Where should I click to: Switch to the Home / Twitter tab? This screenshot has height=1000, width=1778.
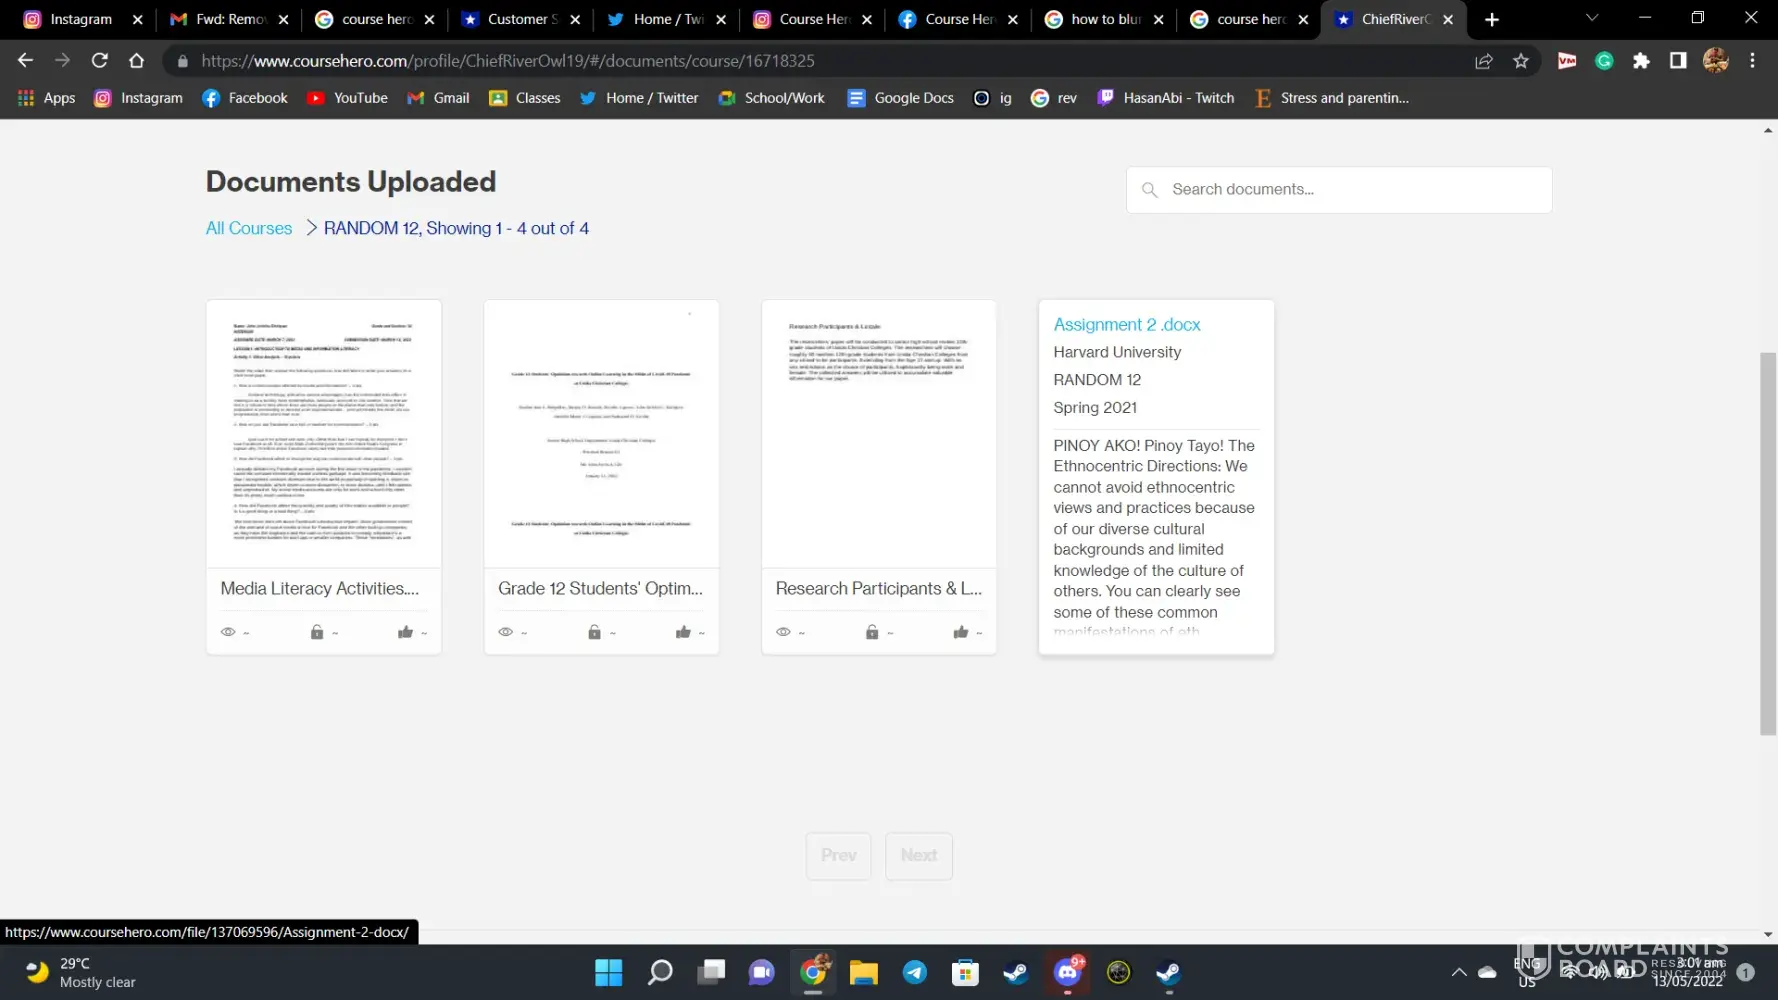click(x=667, y=19)
